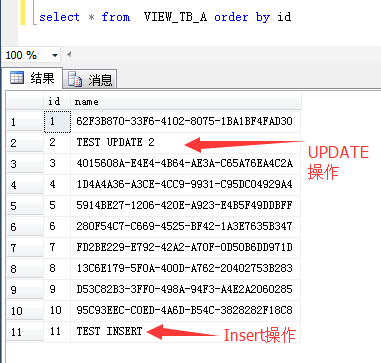The width and height of the screenshot is (381, 363).
Task: Click the id cell of row 5
Action: 57,206
